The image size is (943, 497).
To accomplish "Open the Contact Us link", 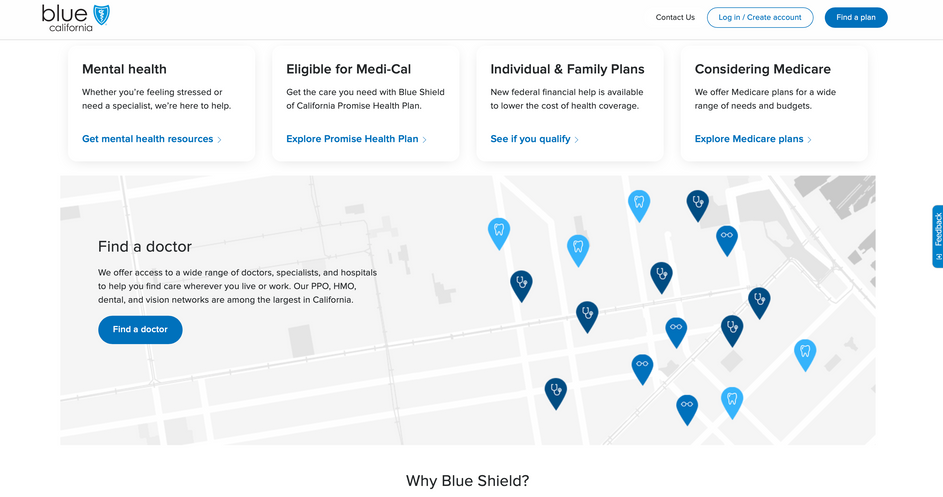I will click(675, 17).
